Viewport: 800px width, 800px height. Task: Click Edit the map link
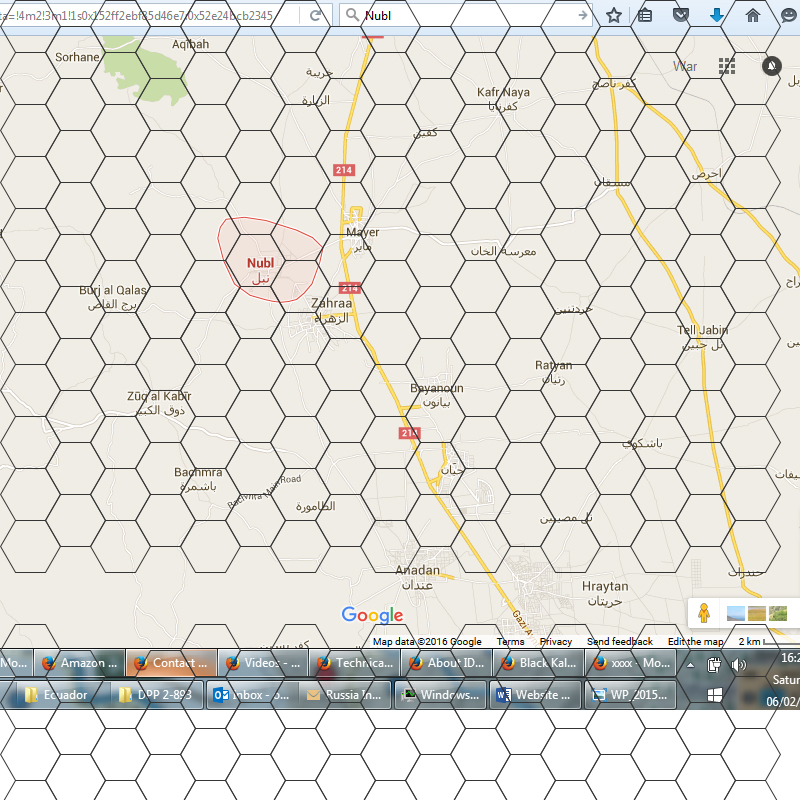pyautogui.click(x=695, y=641)
